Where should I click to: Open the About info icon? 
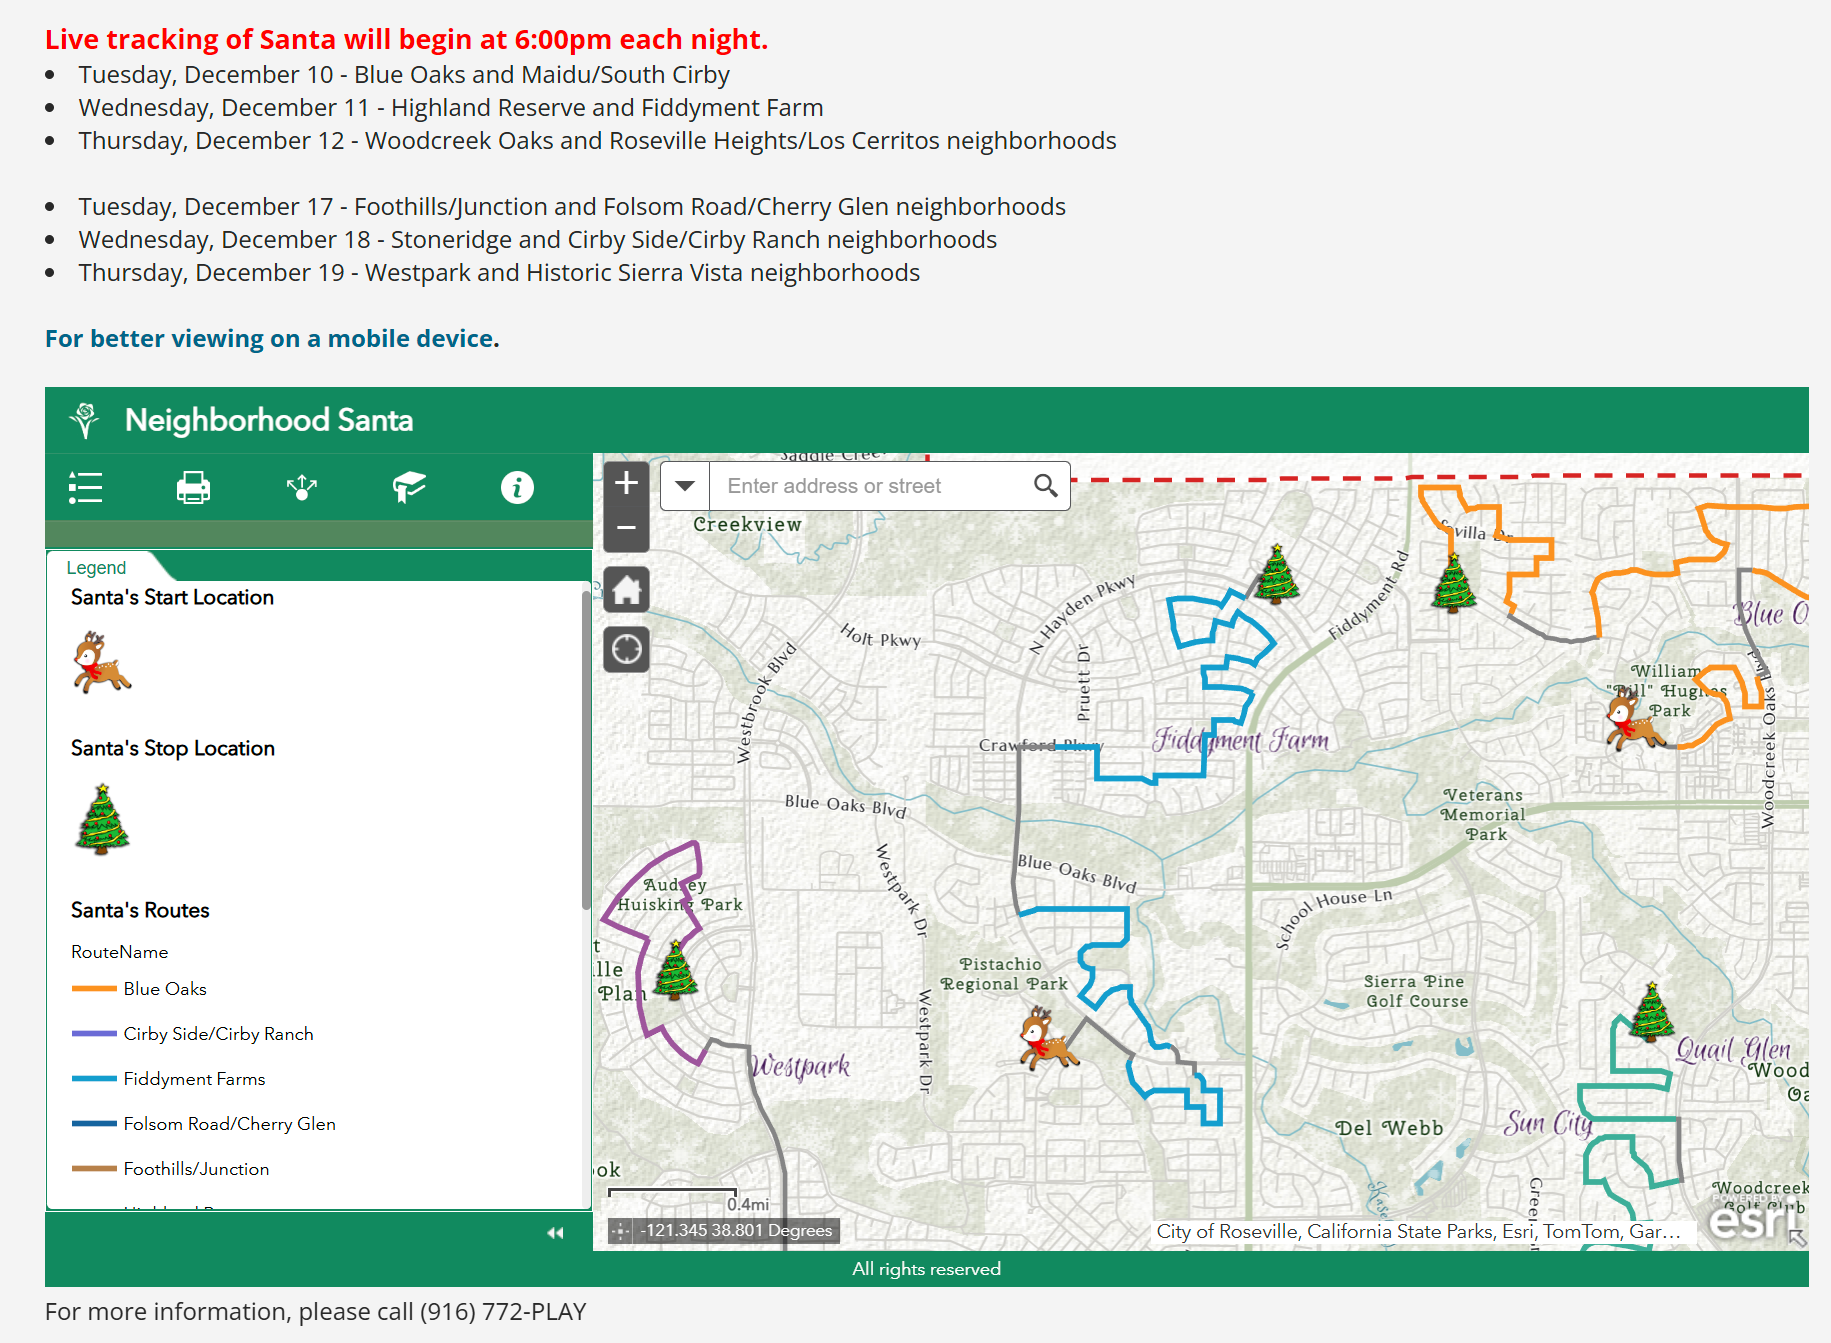click(517, 487)
